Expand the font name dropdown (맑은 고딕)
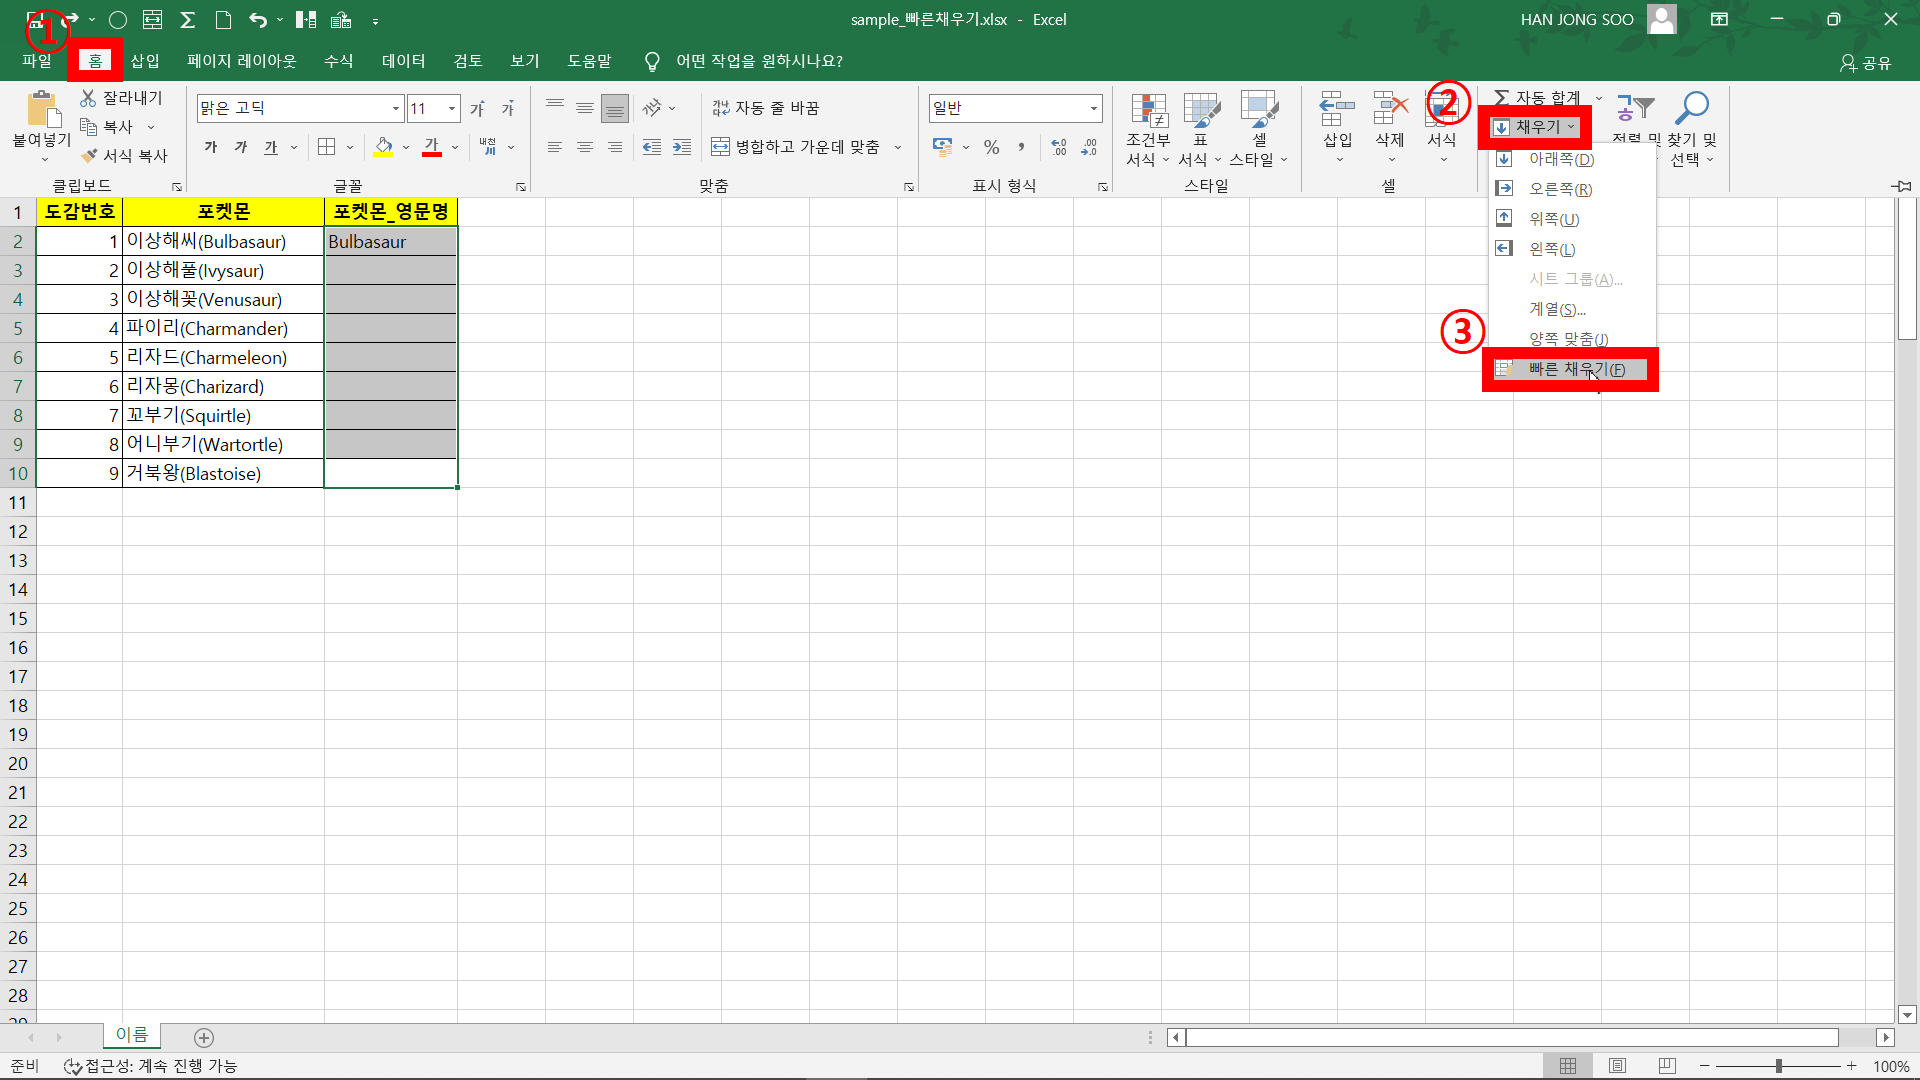Image resolution: width=1920 pixels, height=1080 pixels. tap(396, 108)
